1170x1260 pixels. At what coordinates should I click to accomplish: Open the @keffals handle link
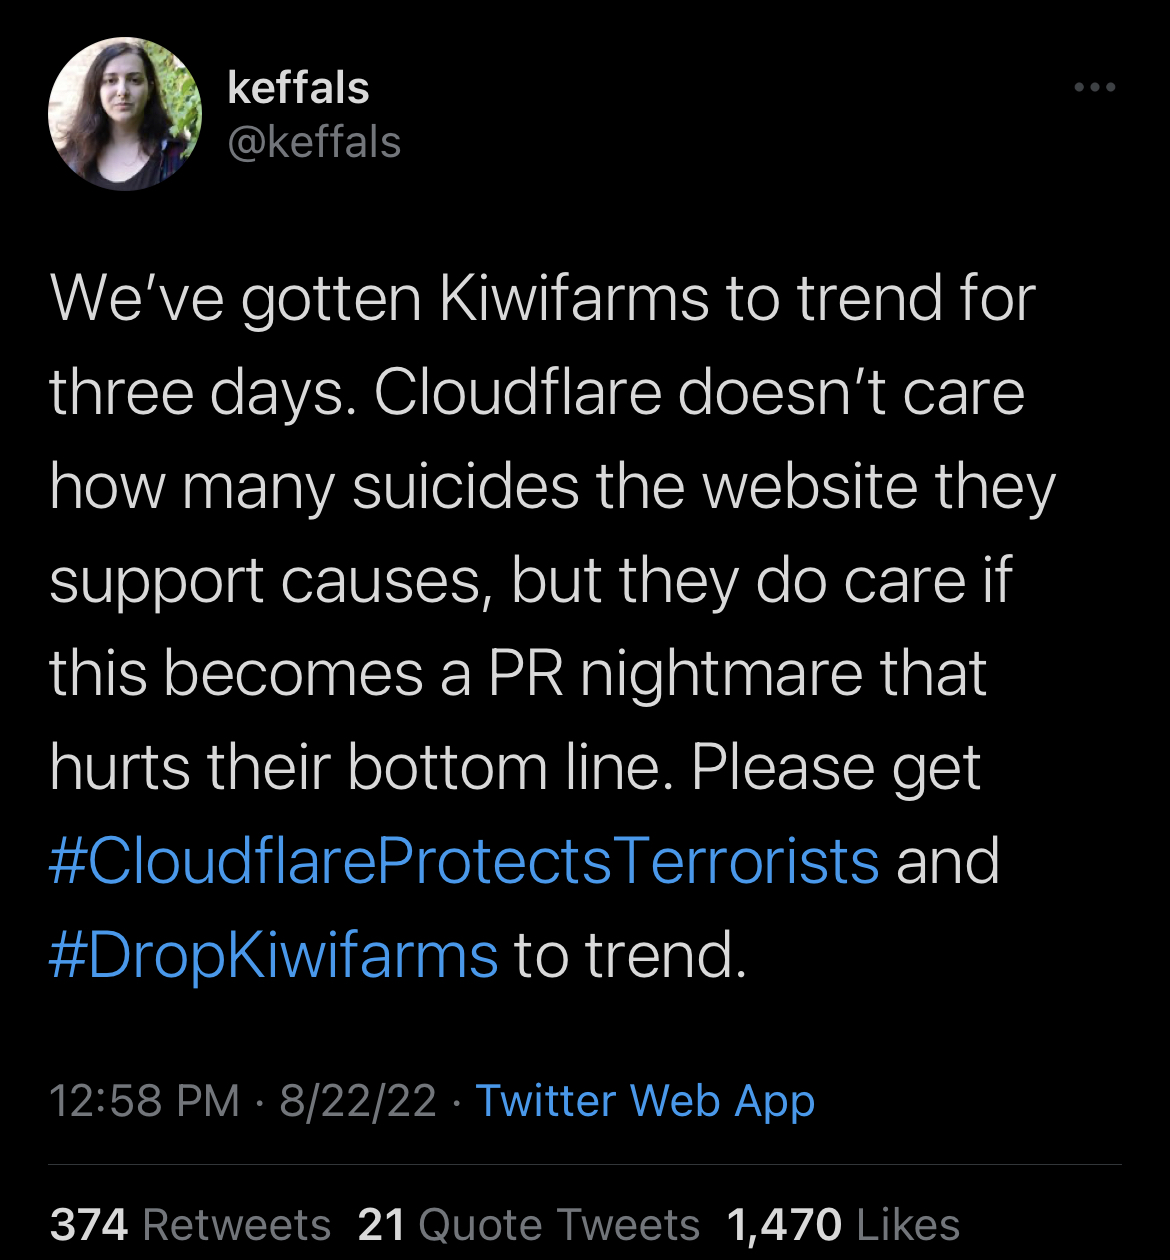pyautogui.click(x=314, y=142)
